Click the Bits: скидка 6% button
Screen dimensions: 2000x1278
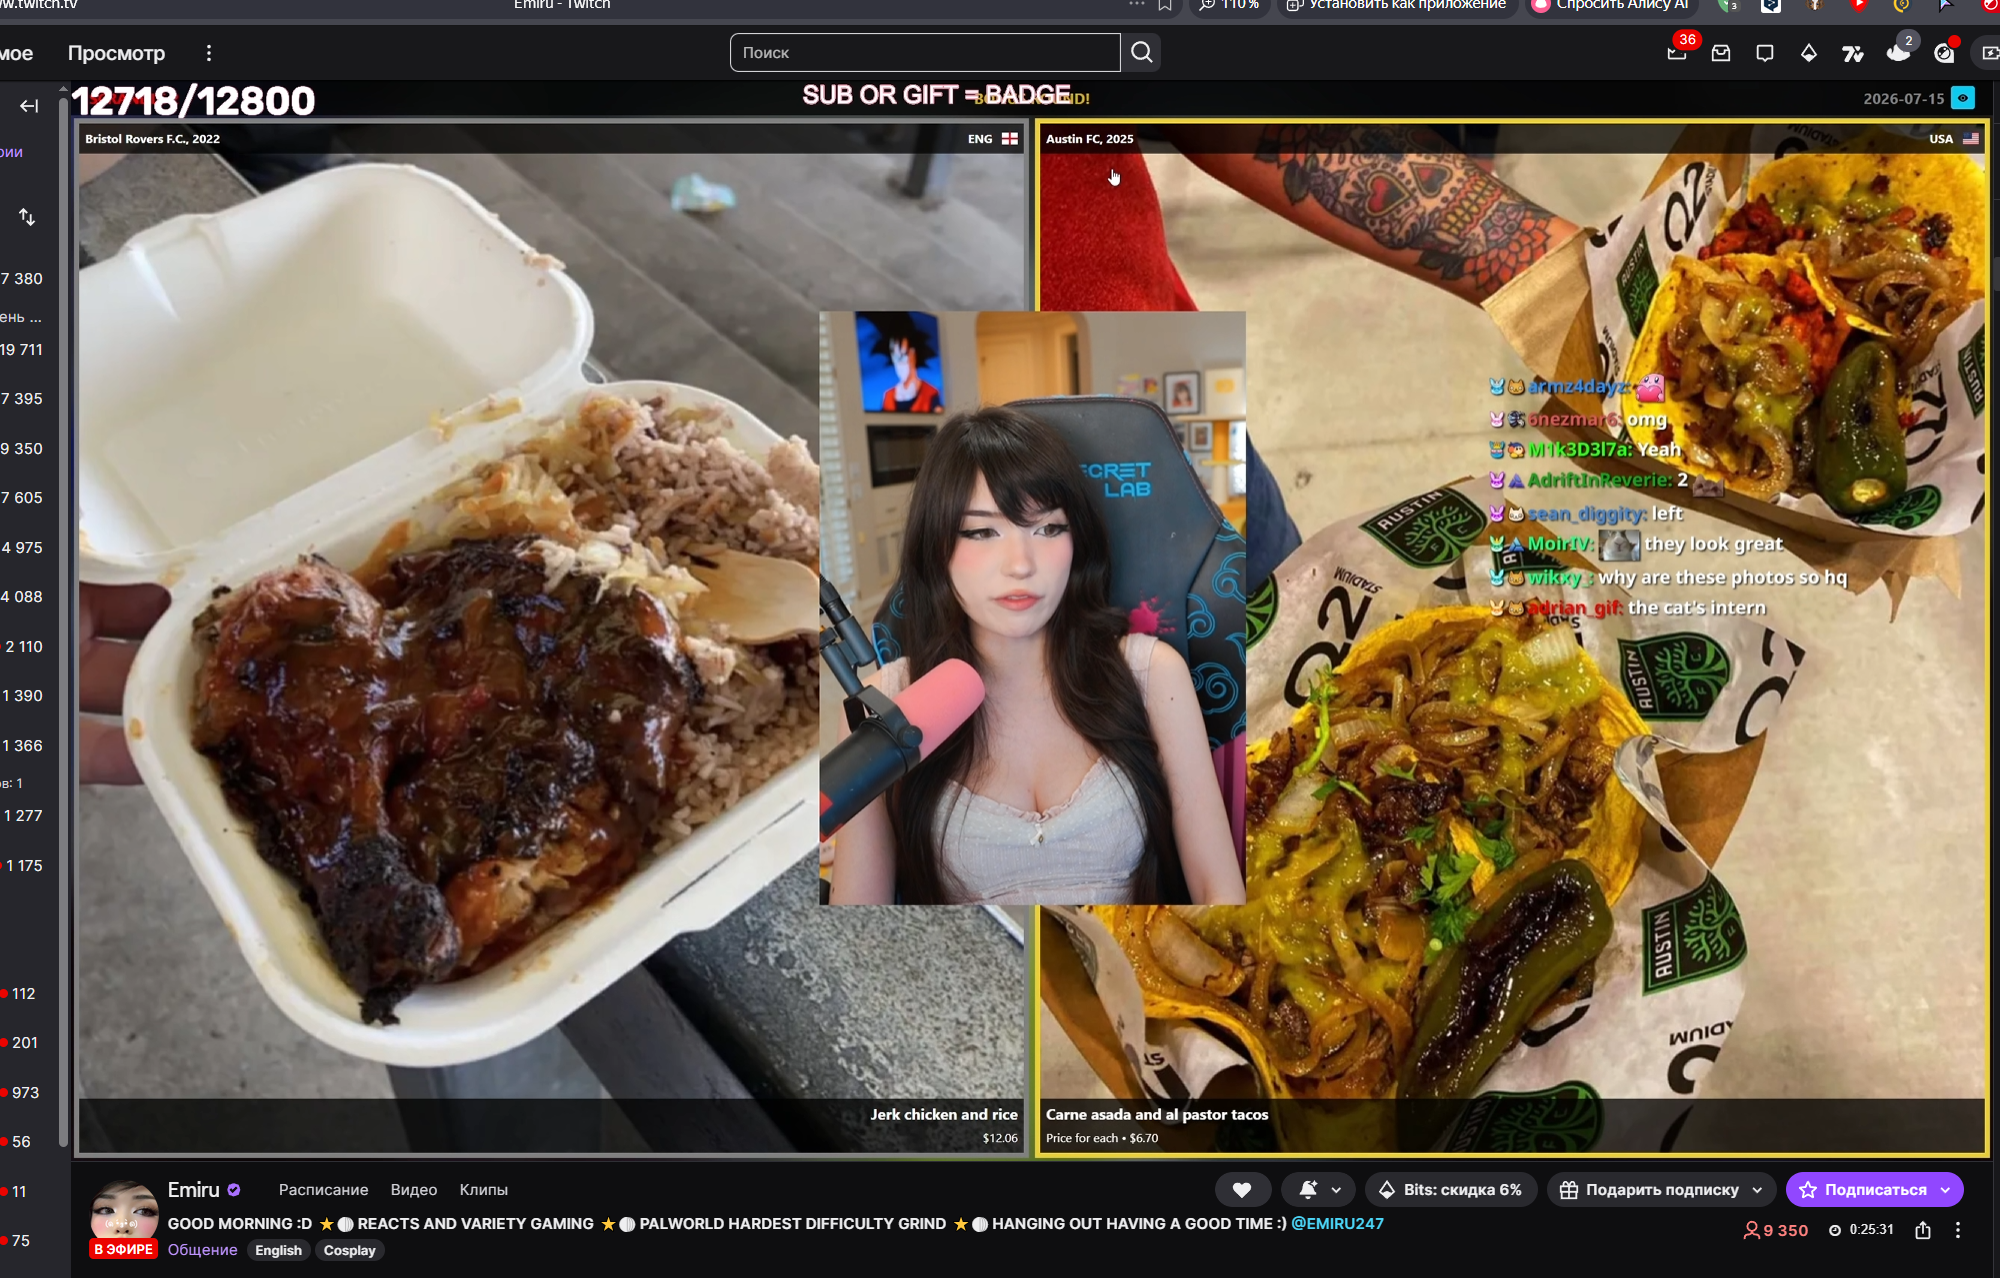1450,1189
